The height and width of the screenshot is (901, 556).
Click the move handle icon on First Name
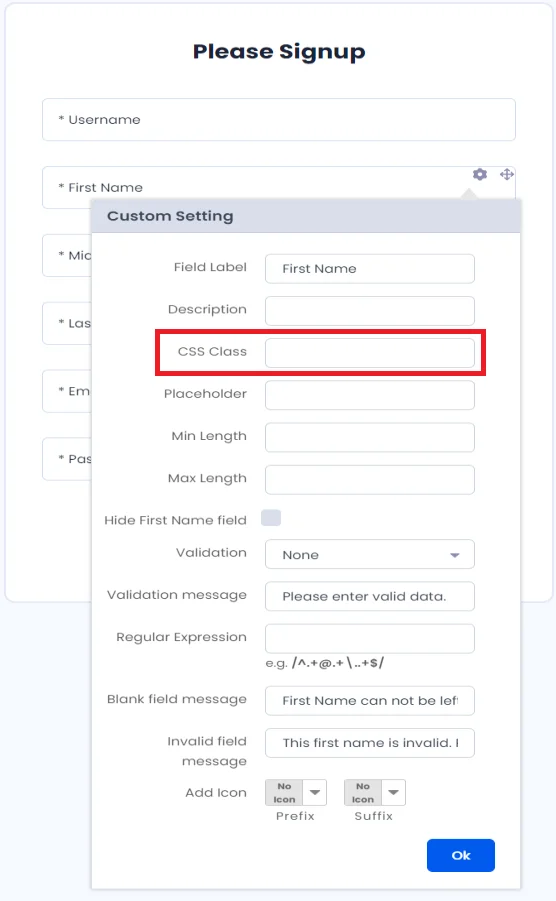[x=506, y=174]
